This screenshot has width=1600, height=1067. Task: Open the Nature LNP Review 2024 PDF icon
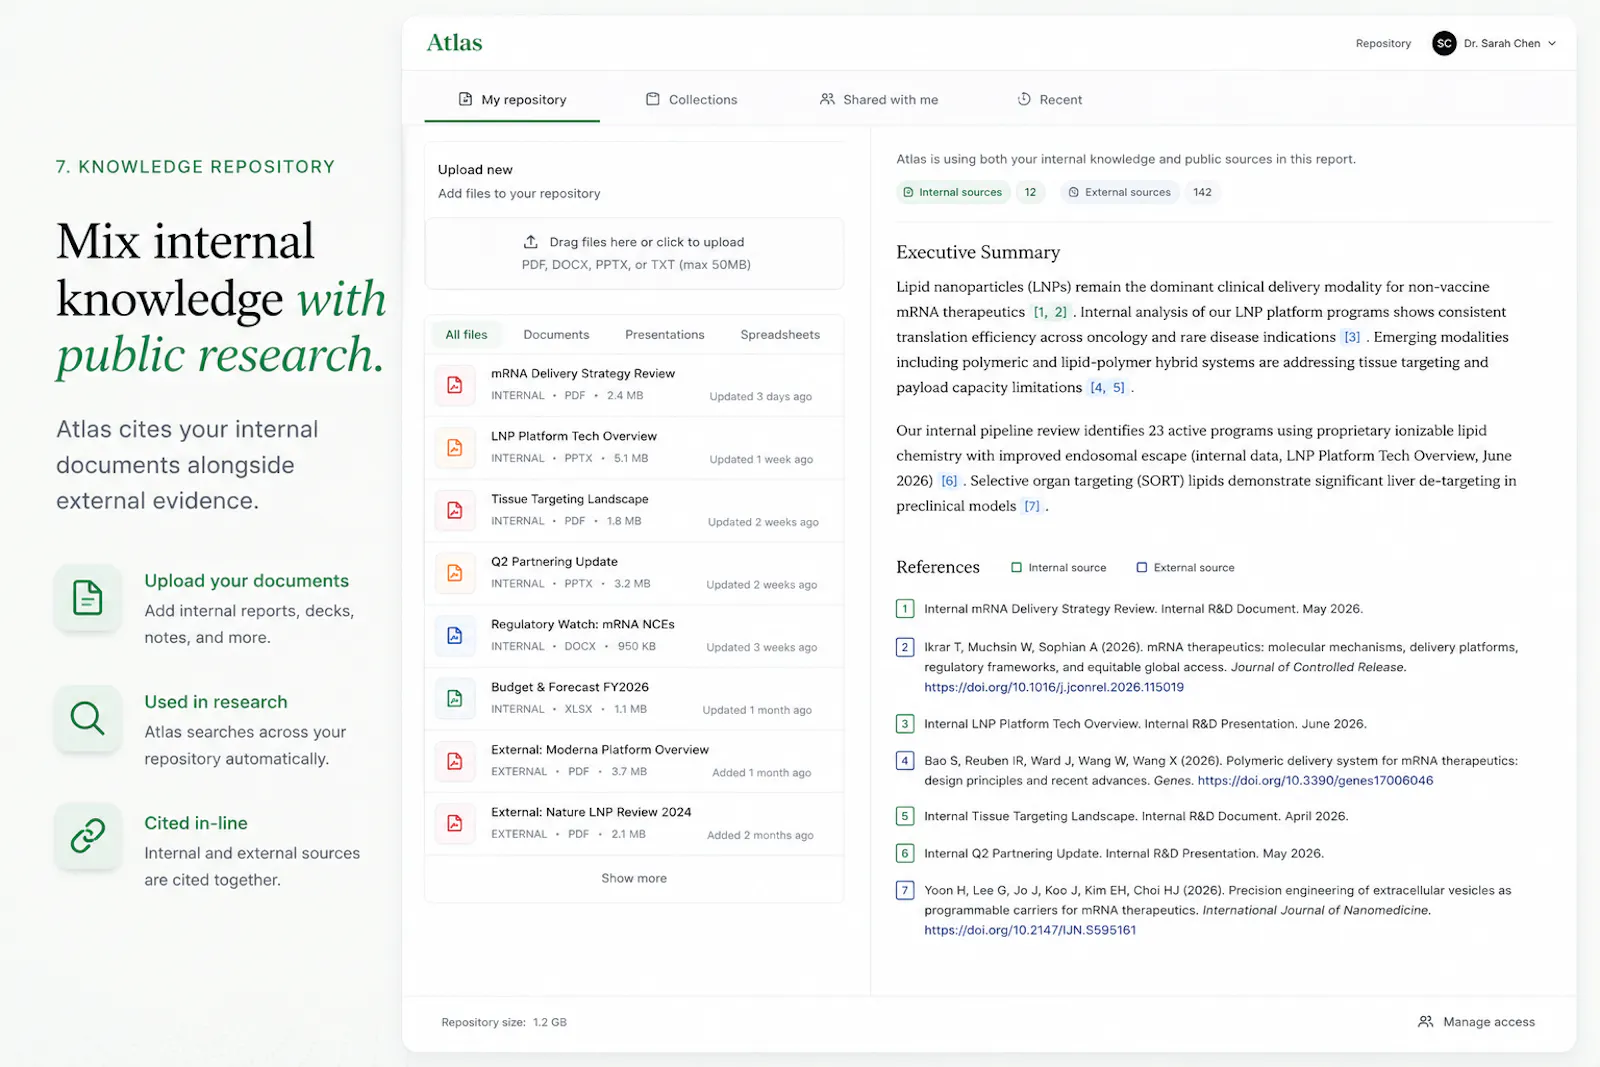pos(454,823)
